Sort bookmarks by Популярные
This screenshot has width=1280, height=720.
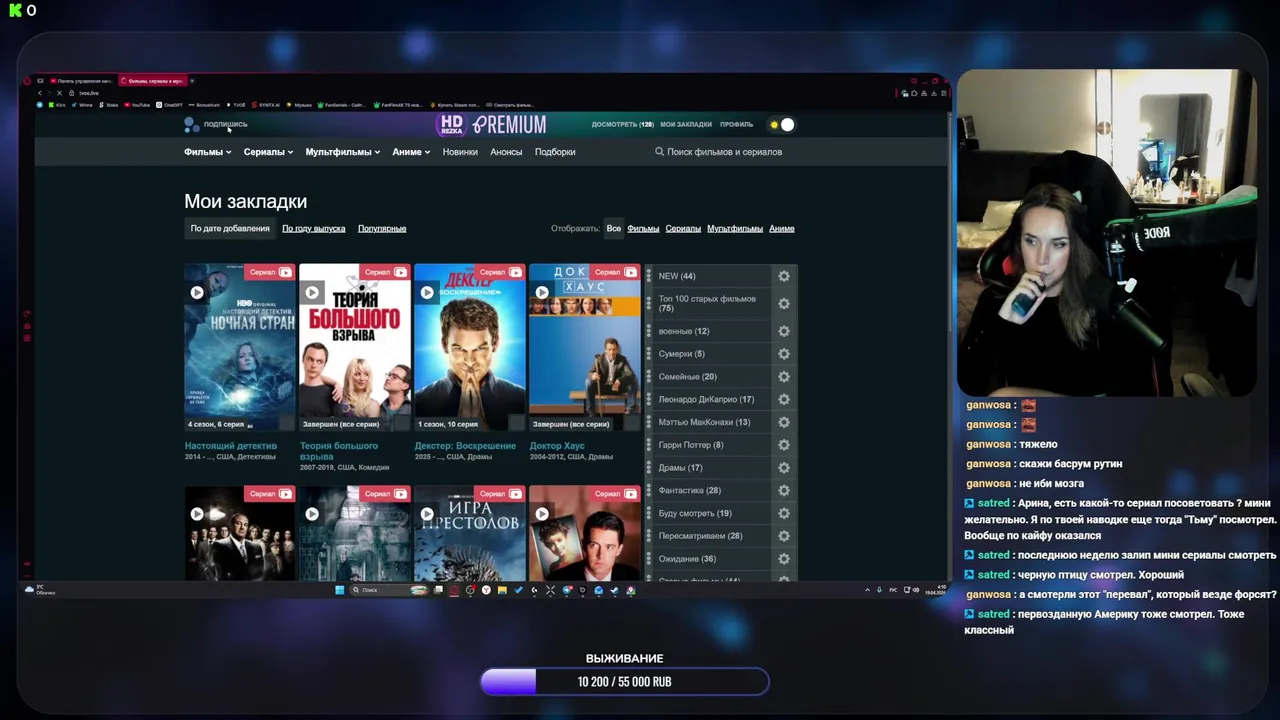coord(382,228)
